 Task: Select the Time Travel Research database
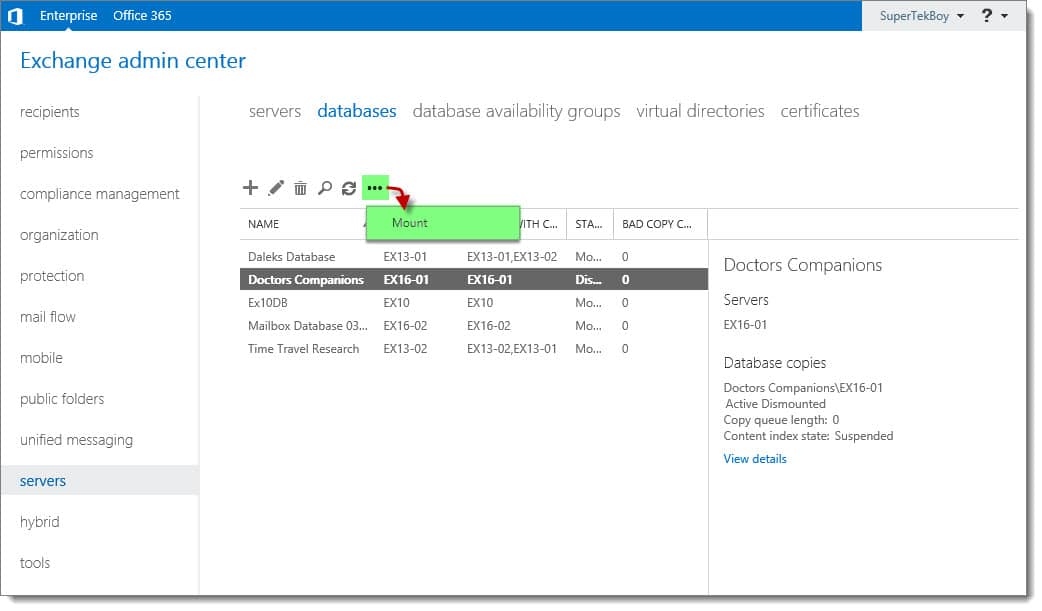pyautogui.click(x=303, y=348)
